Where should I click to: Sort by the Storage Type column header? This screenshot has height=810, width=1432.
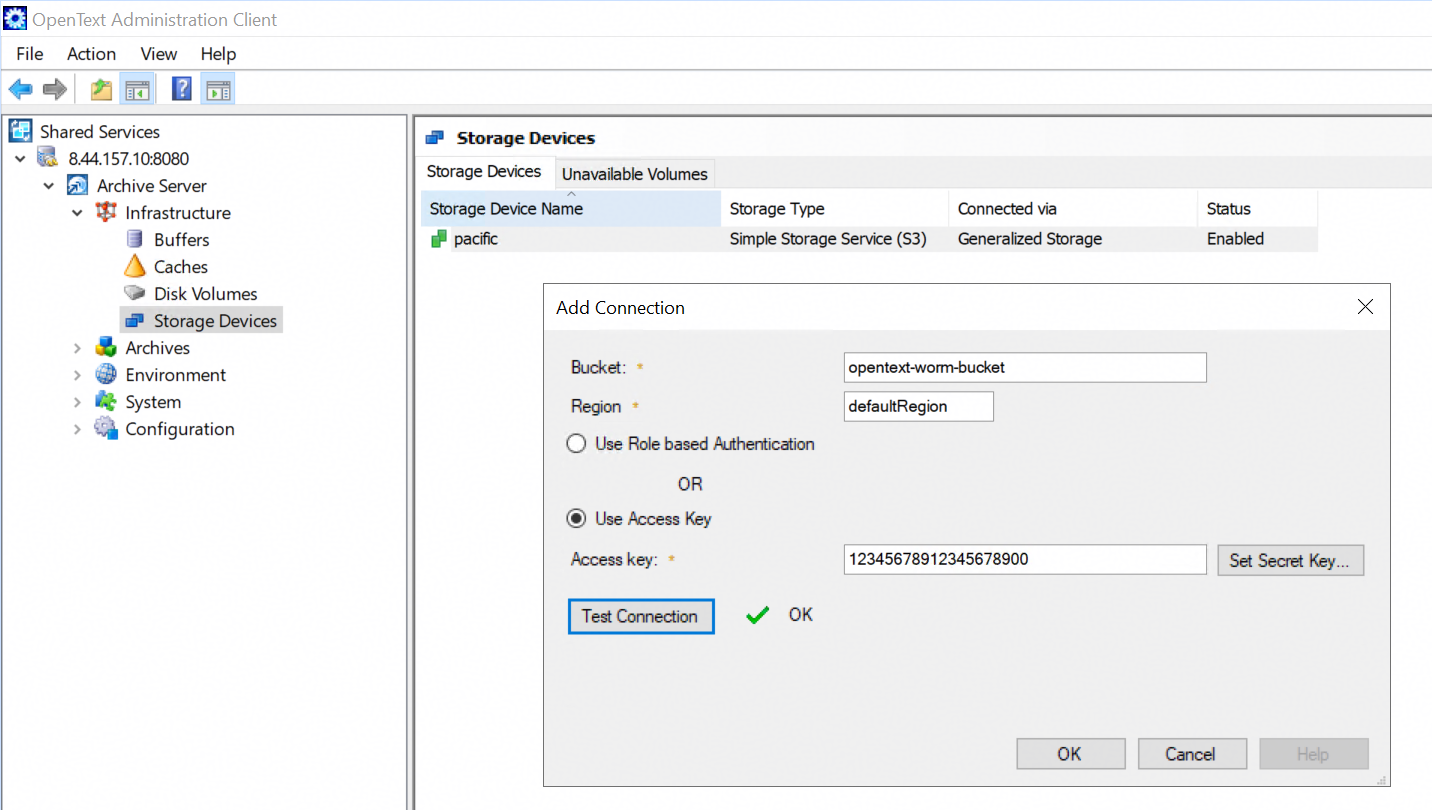[x=835, y=209]
